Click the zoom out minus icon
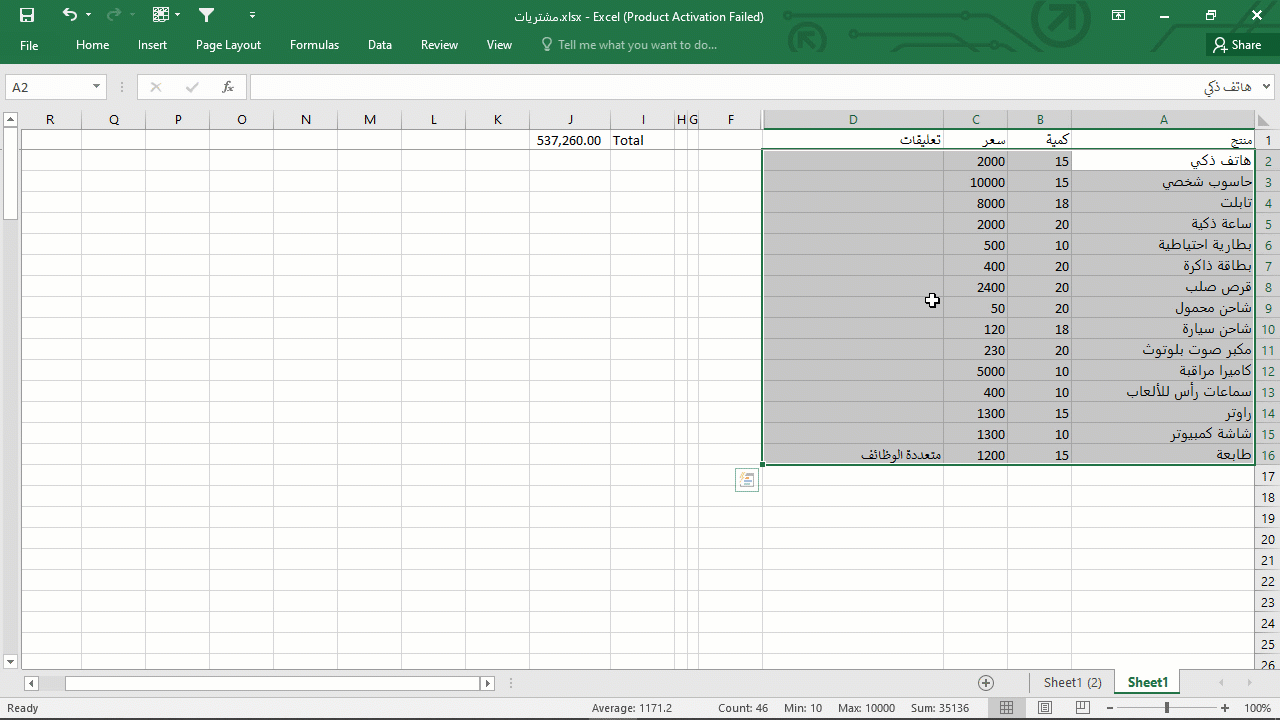The width and height of the screenshot is (1280, 720). pyautogui.click(x=1110, y=708)
